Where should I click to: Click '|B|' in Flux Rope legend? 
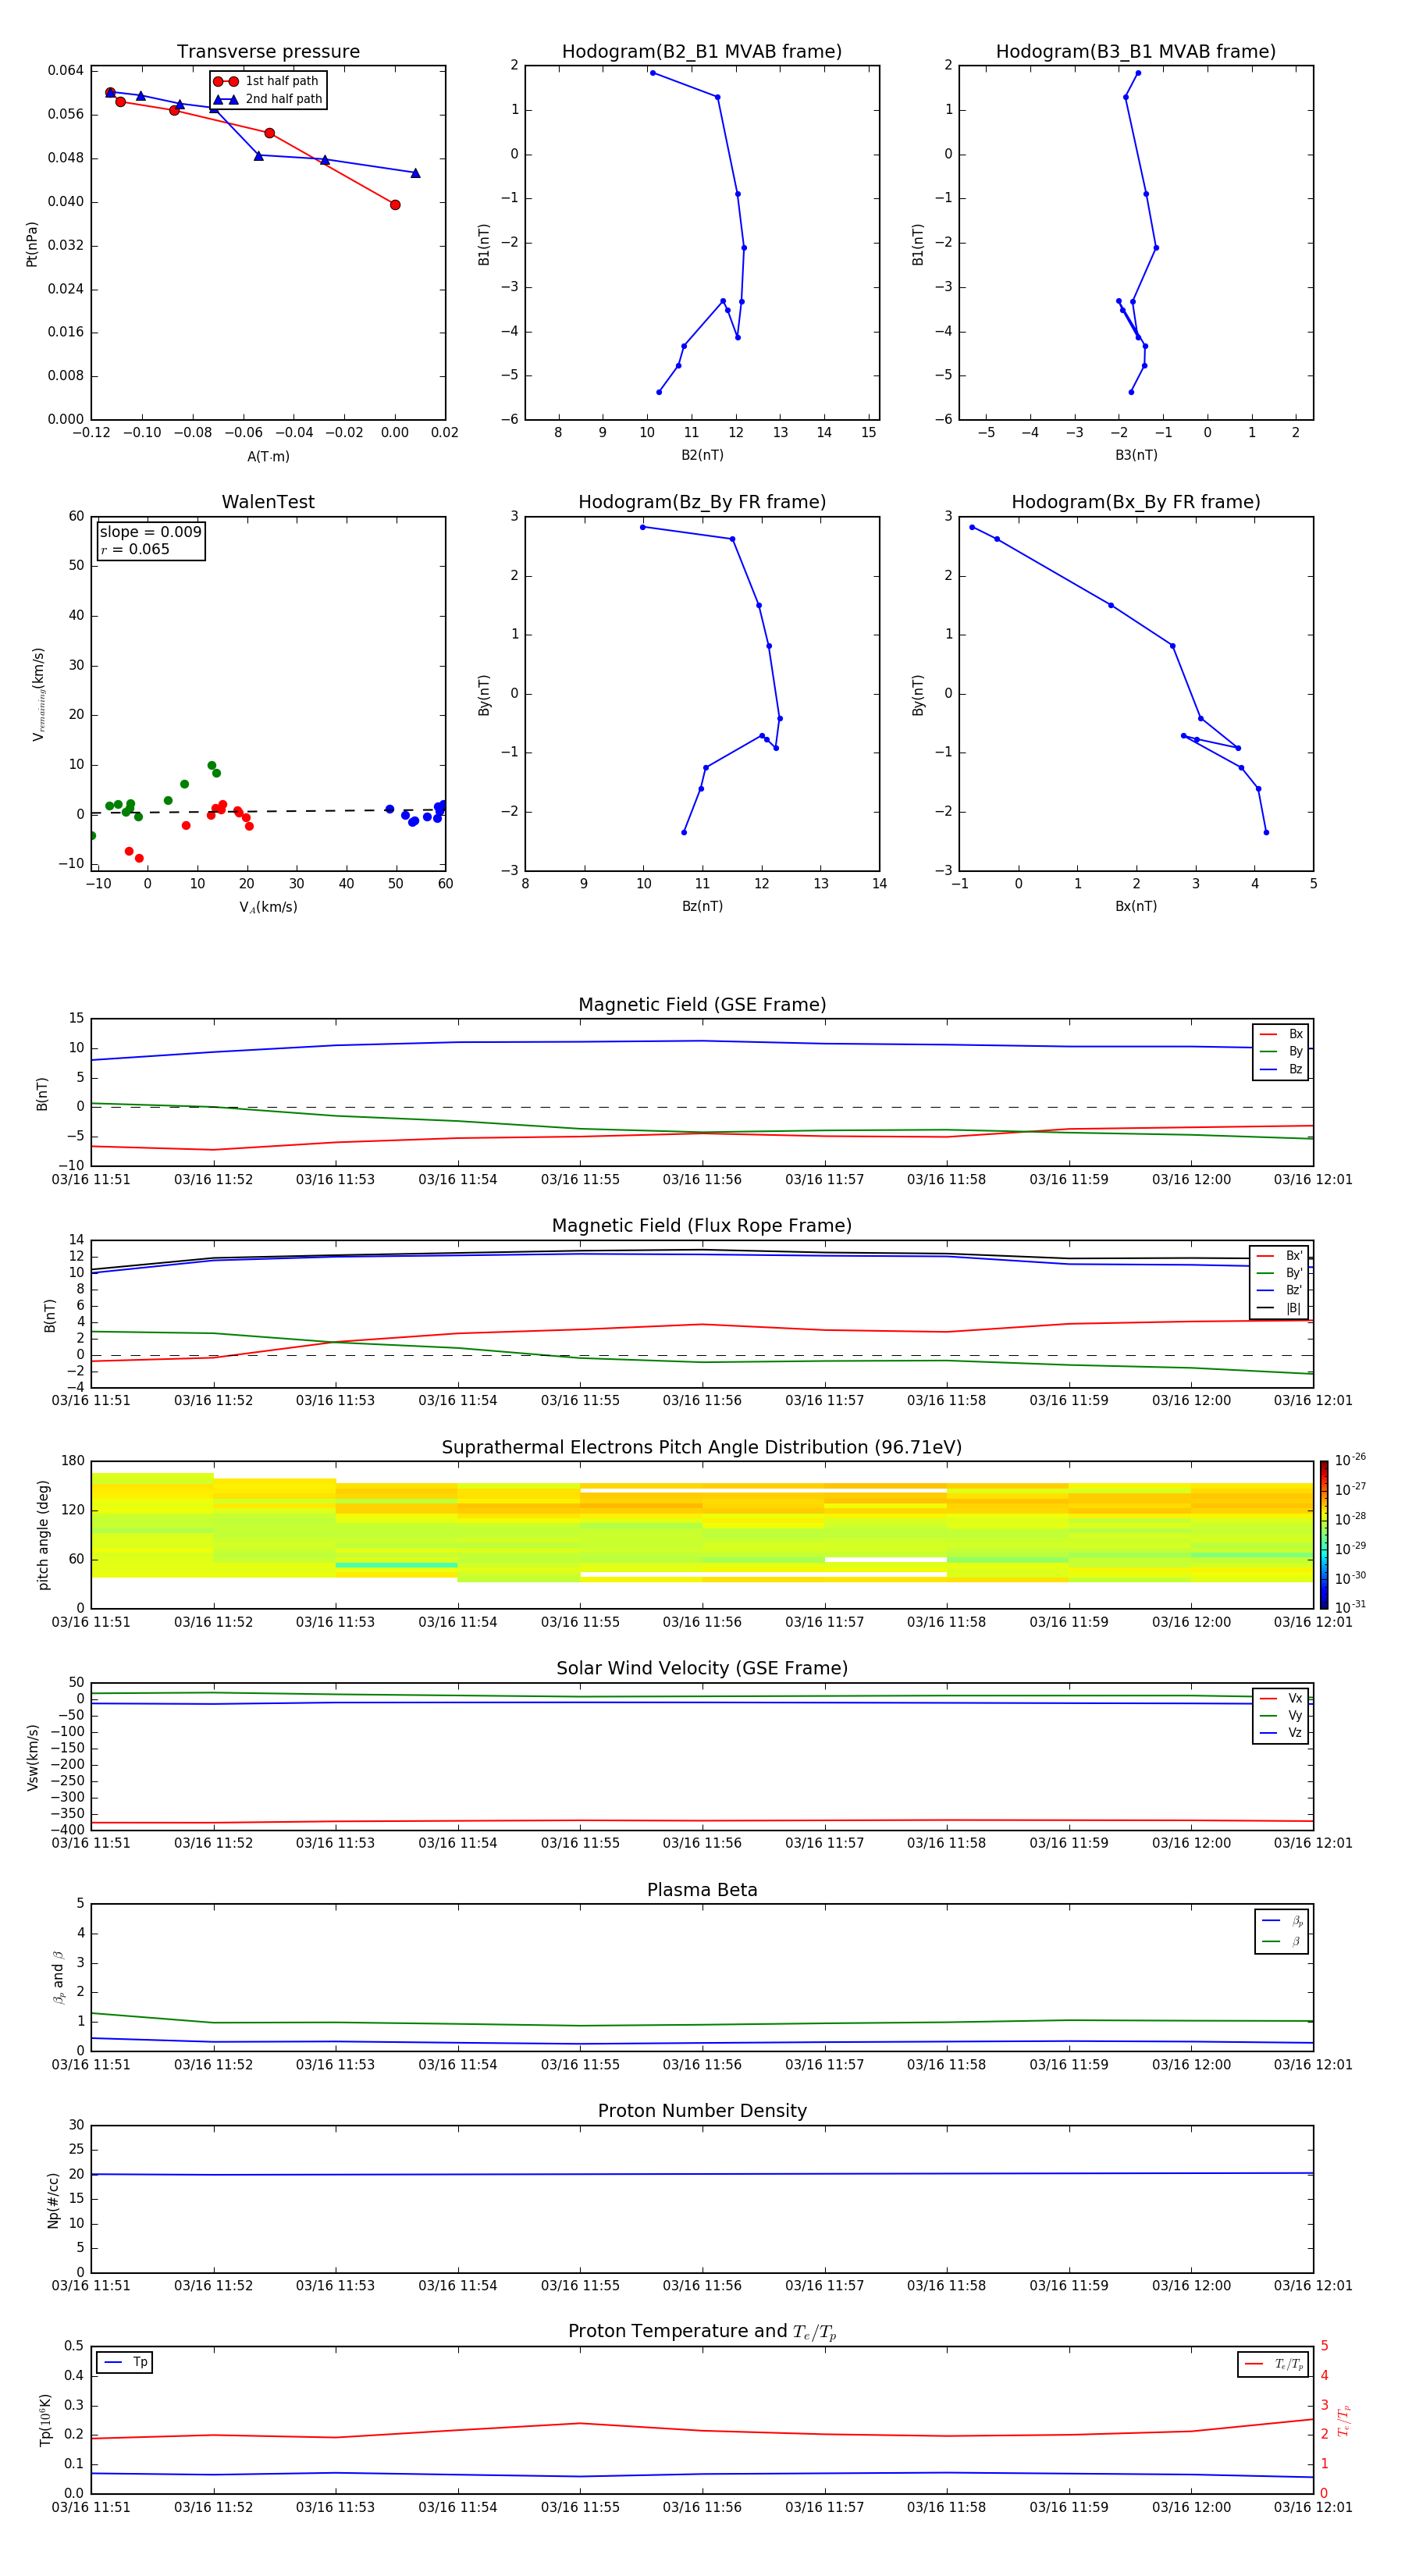pos(1280,1308)
